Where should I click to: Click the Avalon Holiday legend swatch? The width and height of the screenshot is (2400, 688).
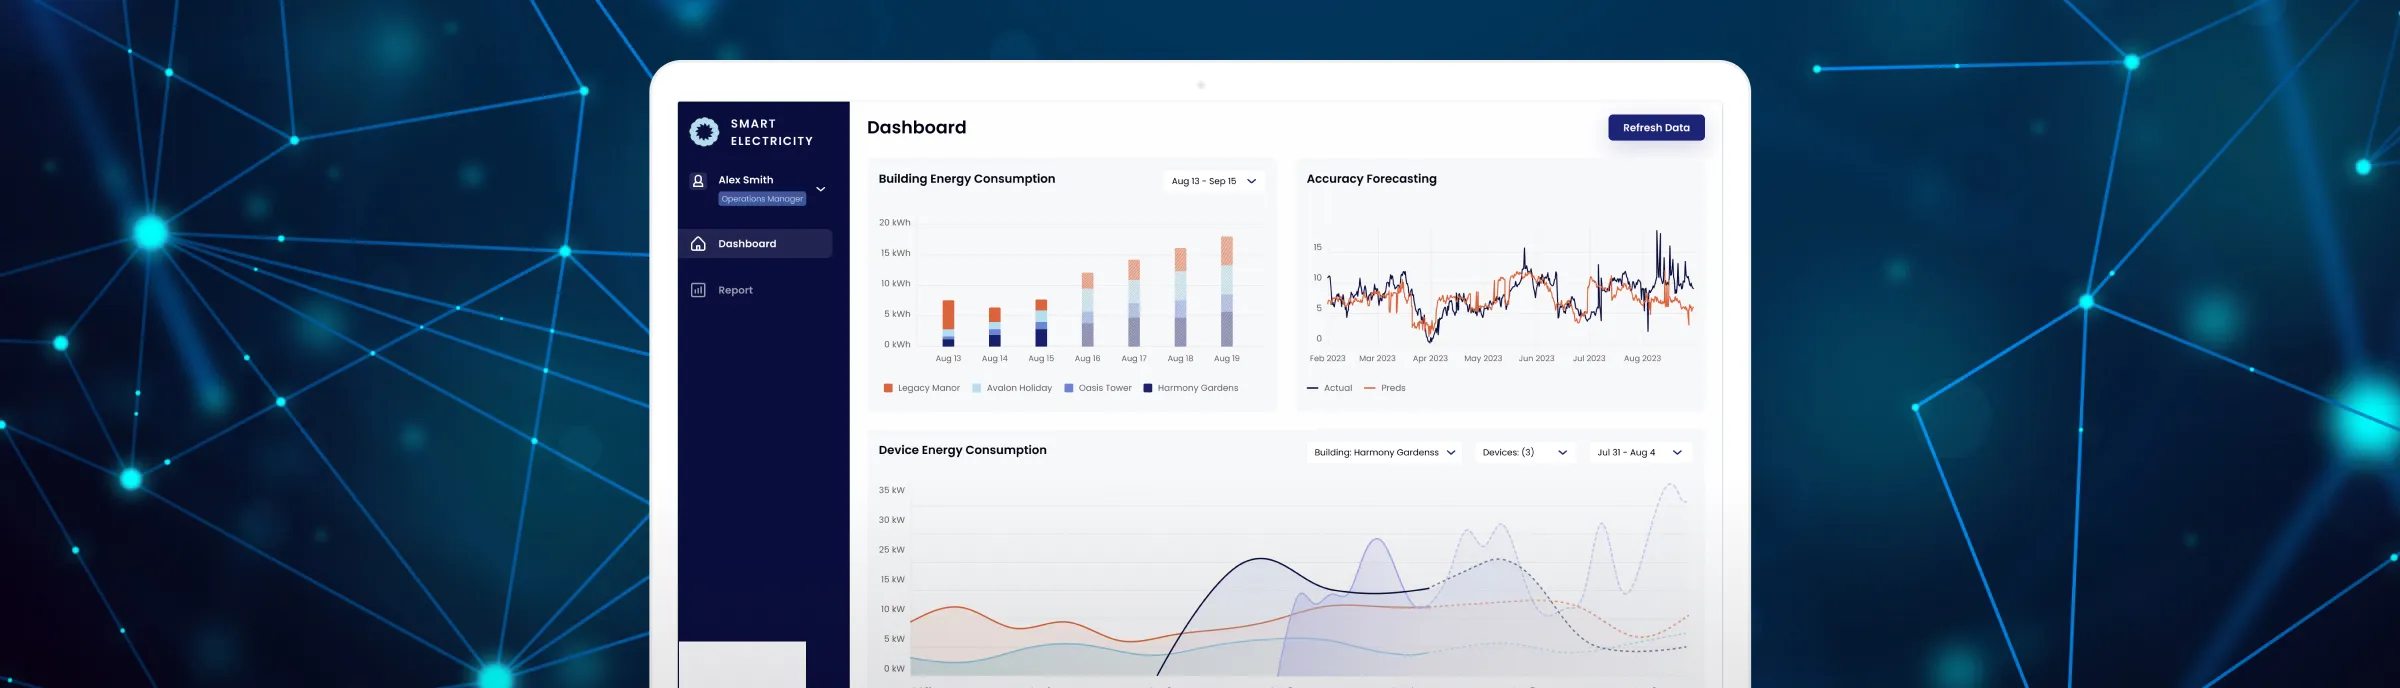click(x=976, y=388)
